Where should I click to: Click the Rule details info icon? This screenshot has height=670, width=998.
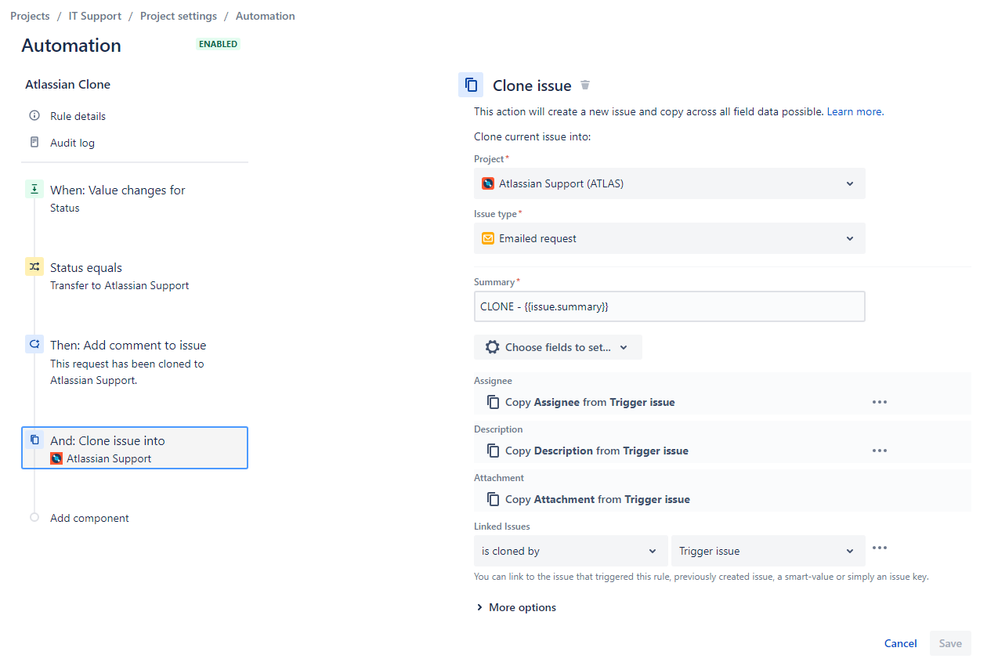34,115
